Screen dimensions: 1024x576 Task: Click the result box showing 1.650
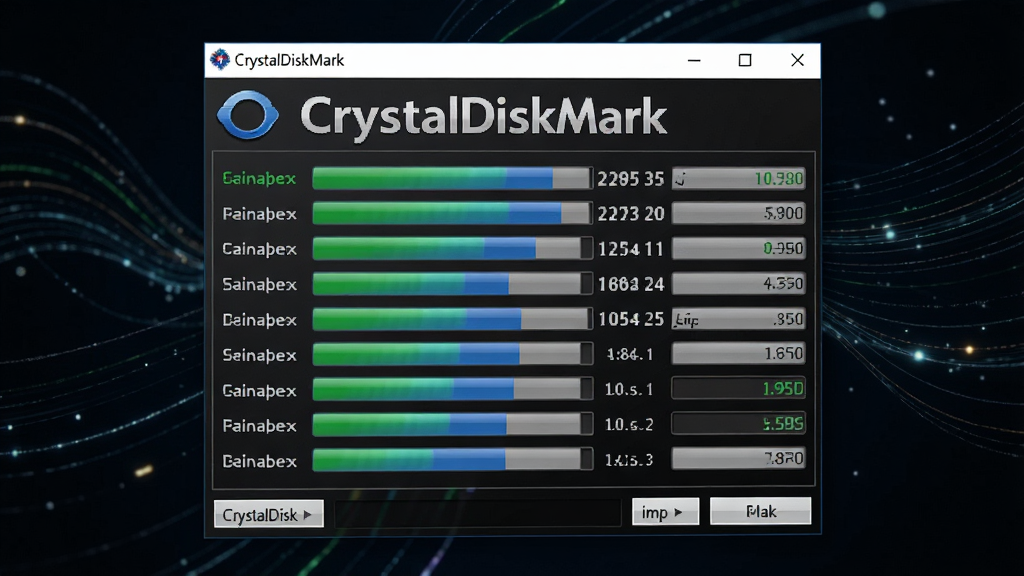point(739,353)
